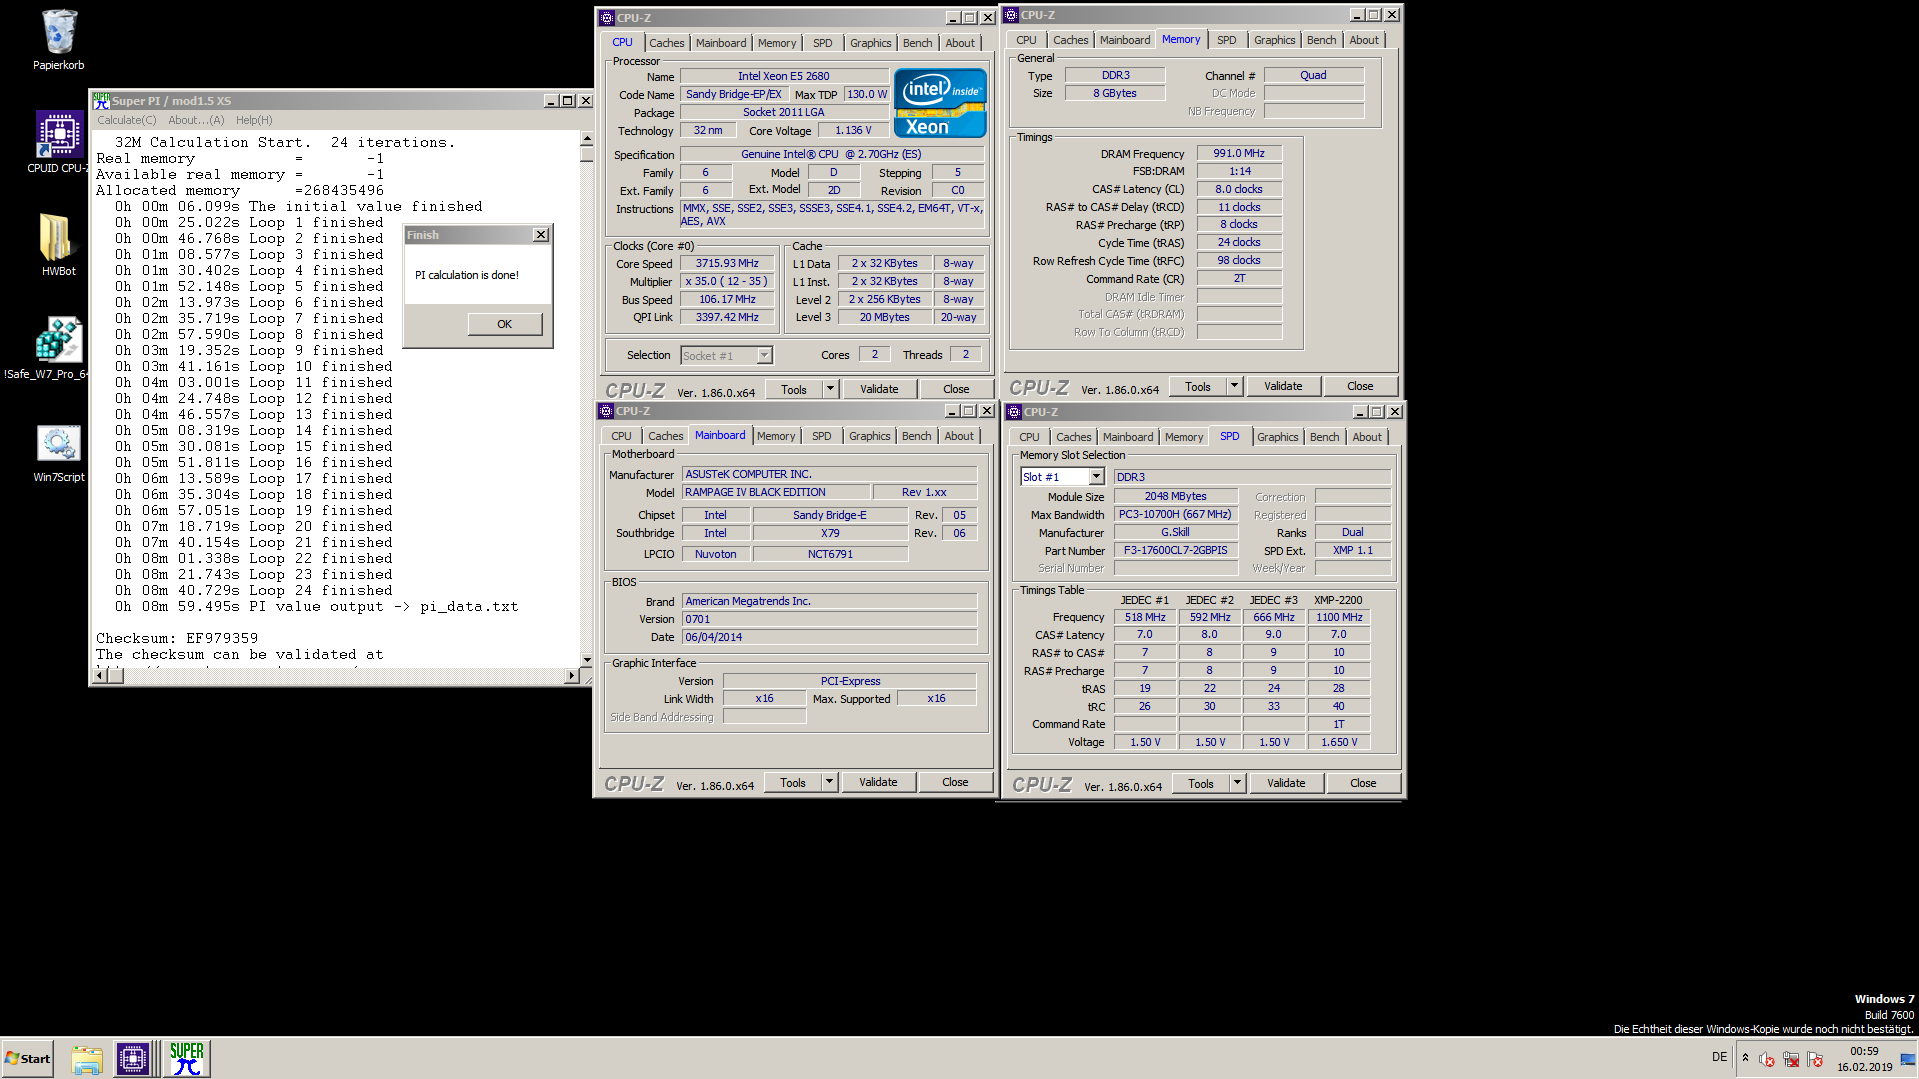The height and width of the screenshot is (1079, 1919).
Task: Click the Core Speed 3715.93 MHz value
Action: (x=728, y=263)
